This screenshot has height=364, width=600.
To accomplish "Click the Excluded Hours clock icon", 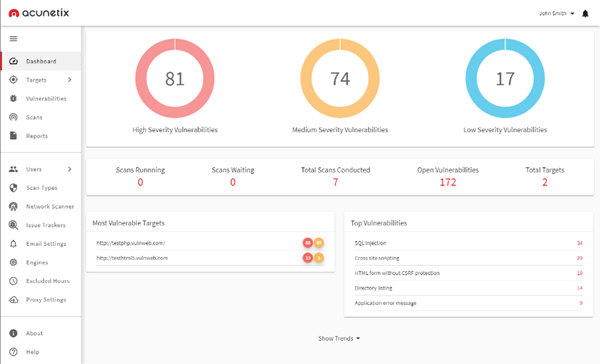I will (13, 281).
